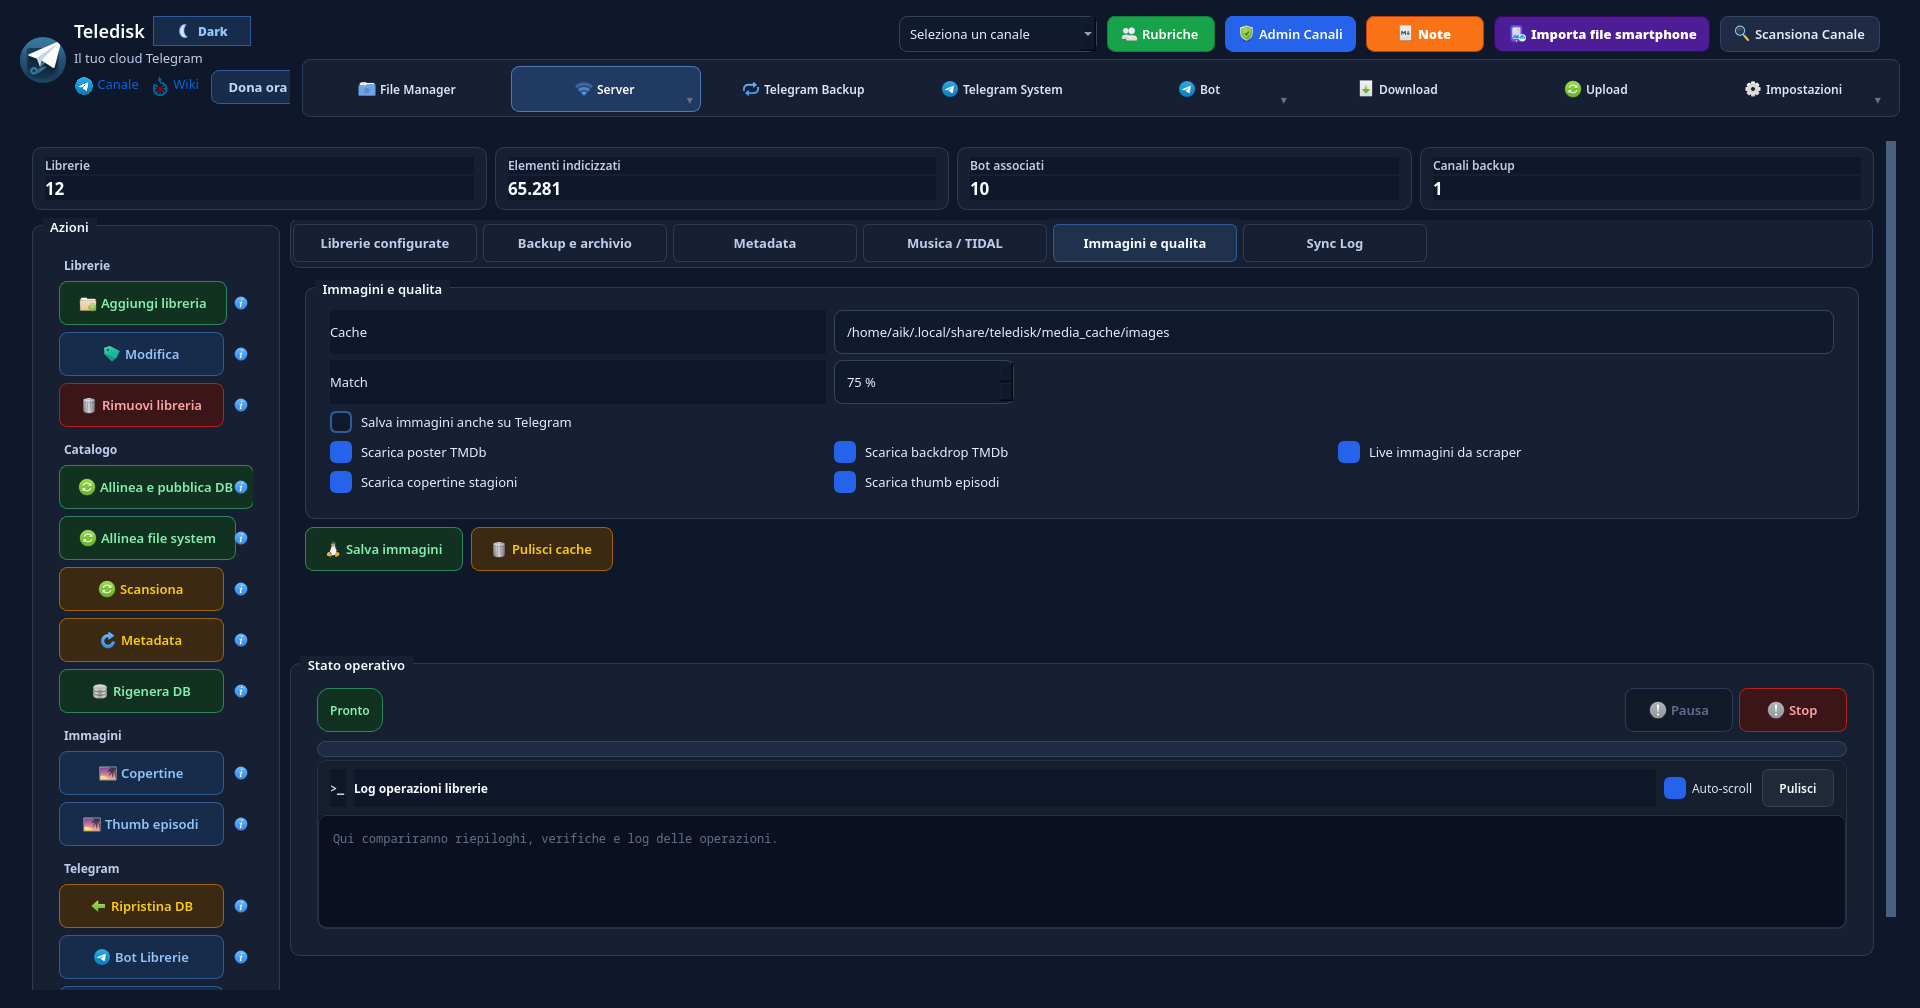Click info icon next to Thumb episodi
Viewport: 1920px width, 1008px height.
241,824
